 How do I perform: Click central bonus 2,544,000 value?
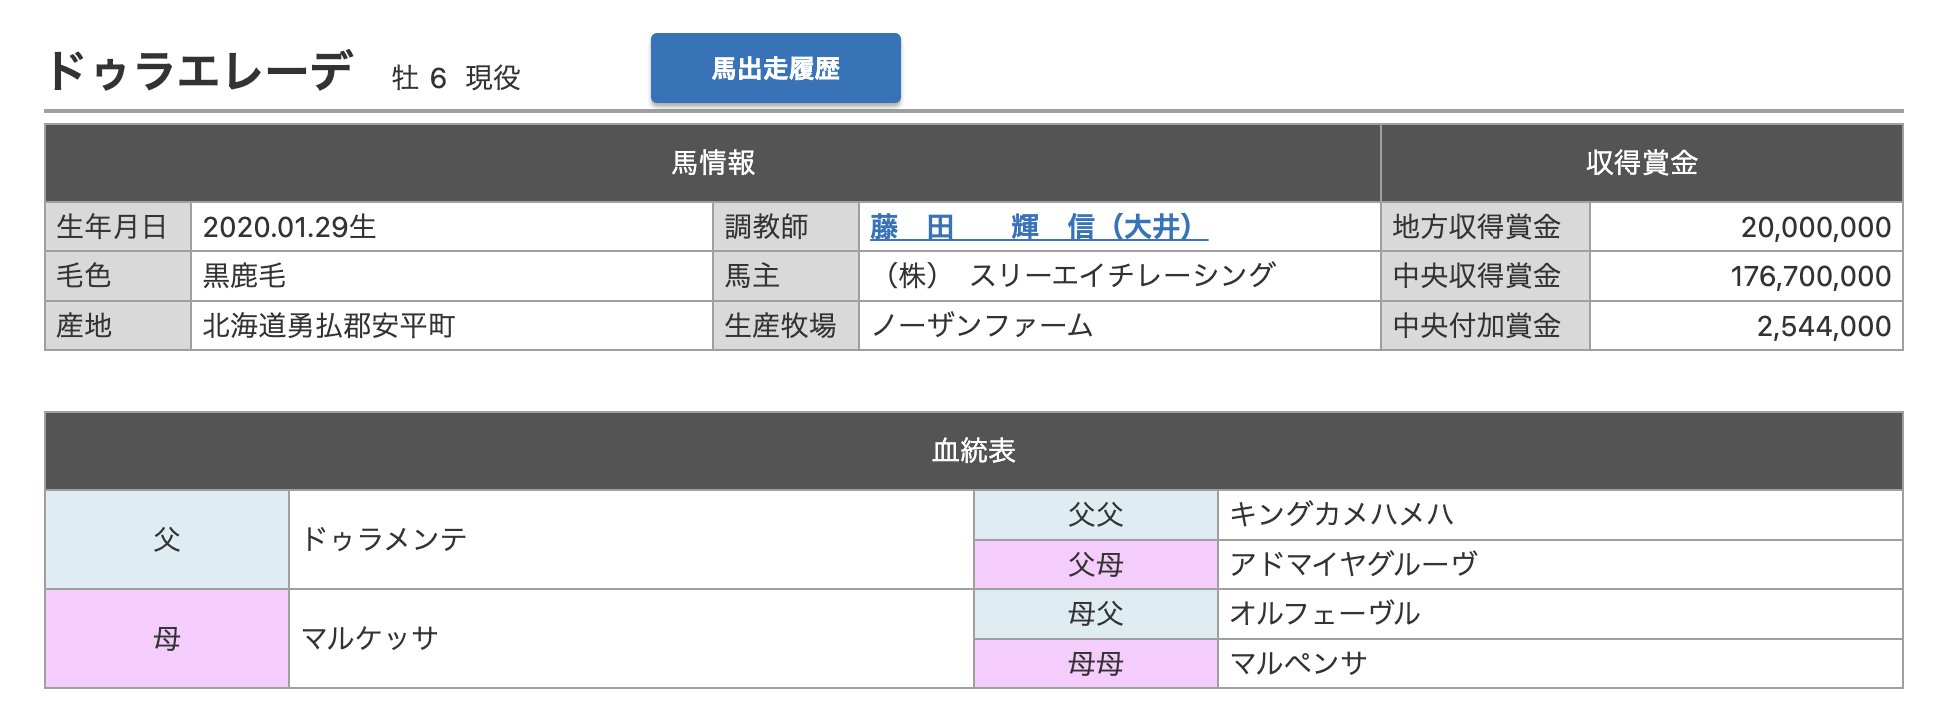click(x=1823, y=326)
